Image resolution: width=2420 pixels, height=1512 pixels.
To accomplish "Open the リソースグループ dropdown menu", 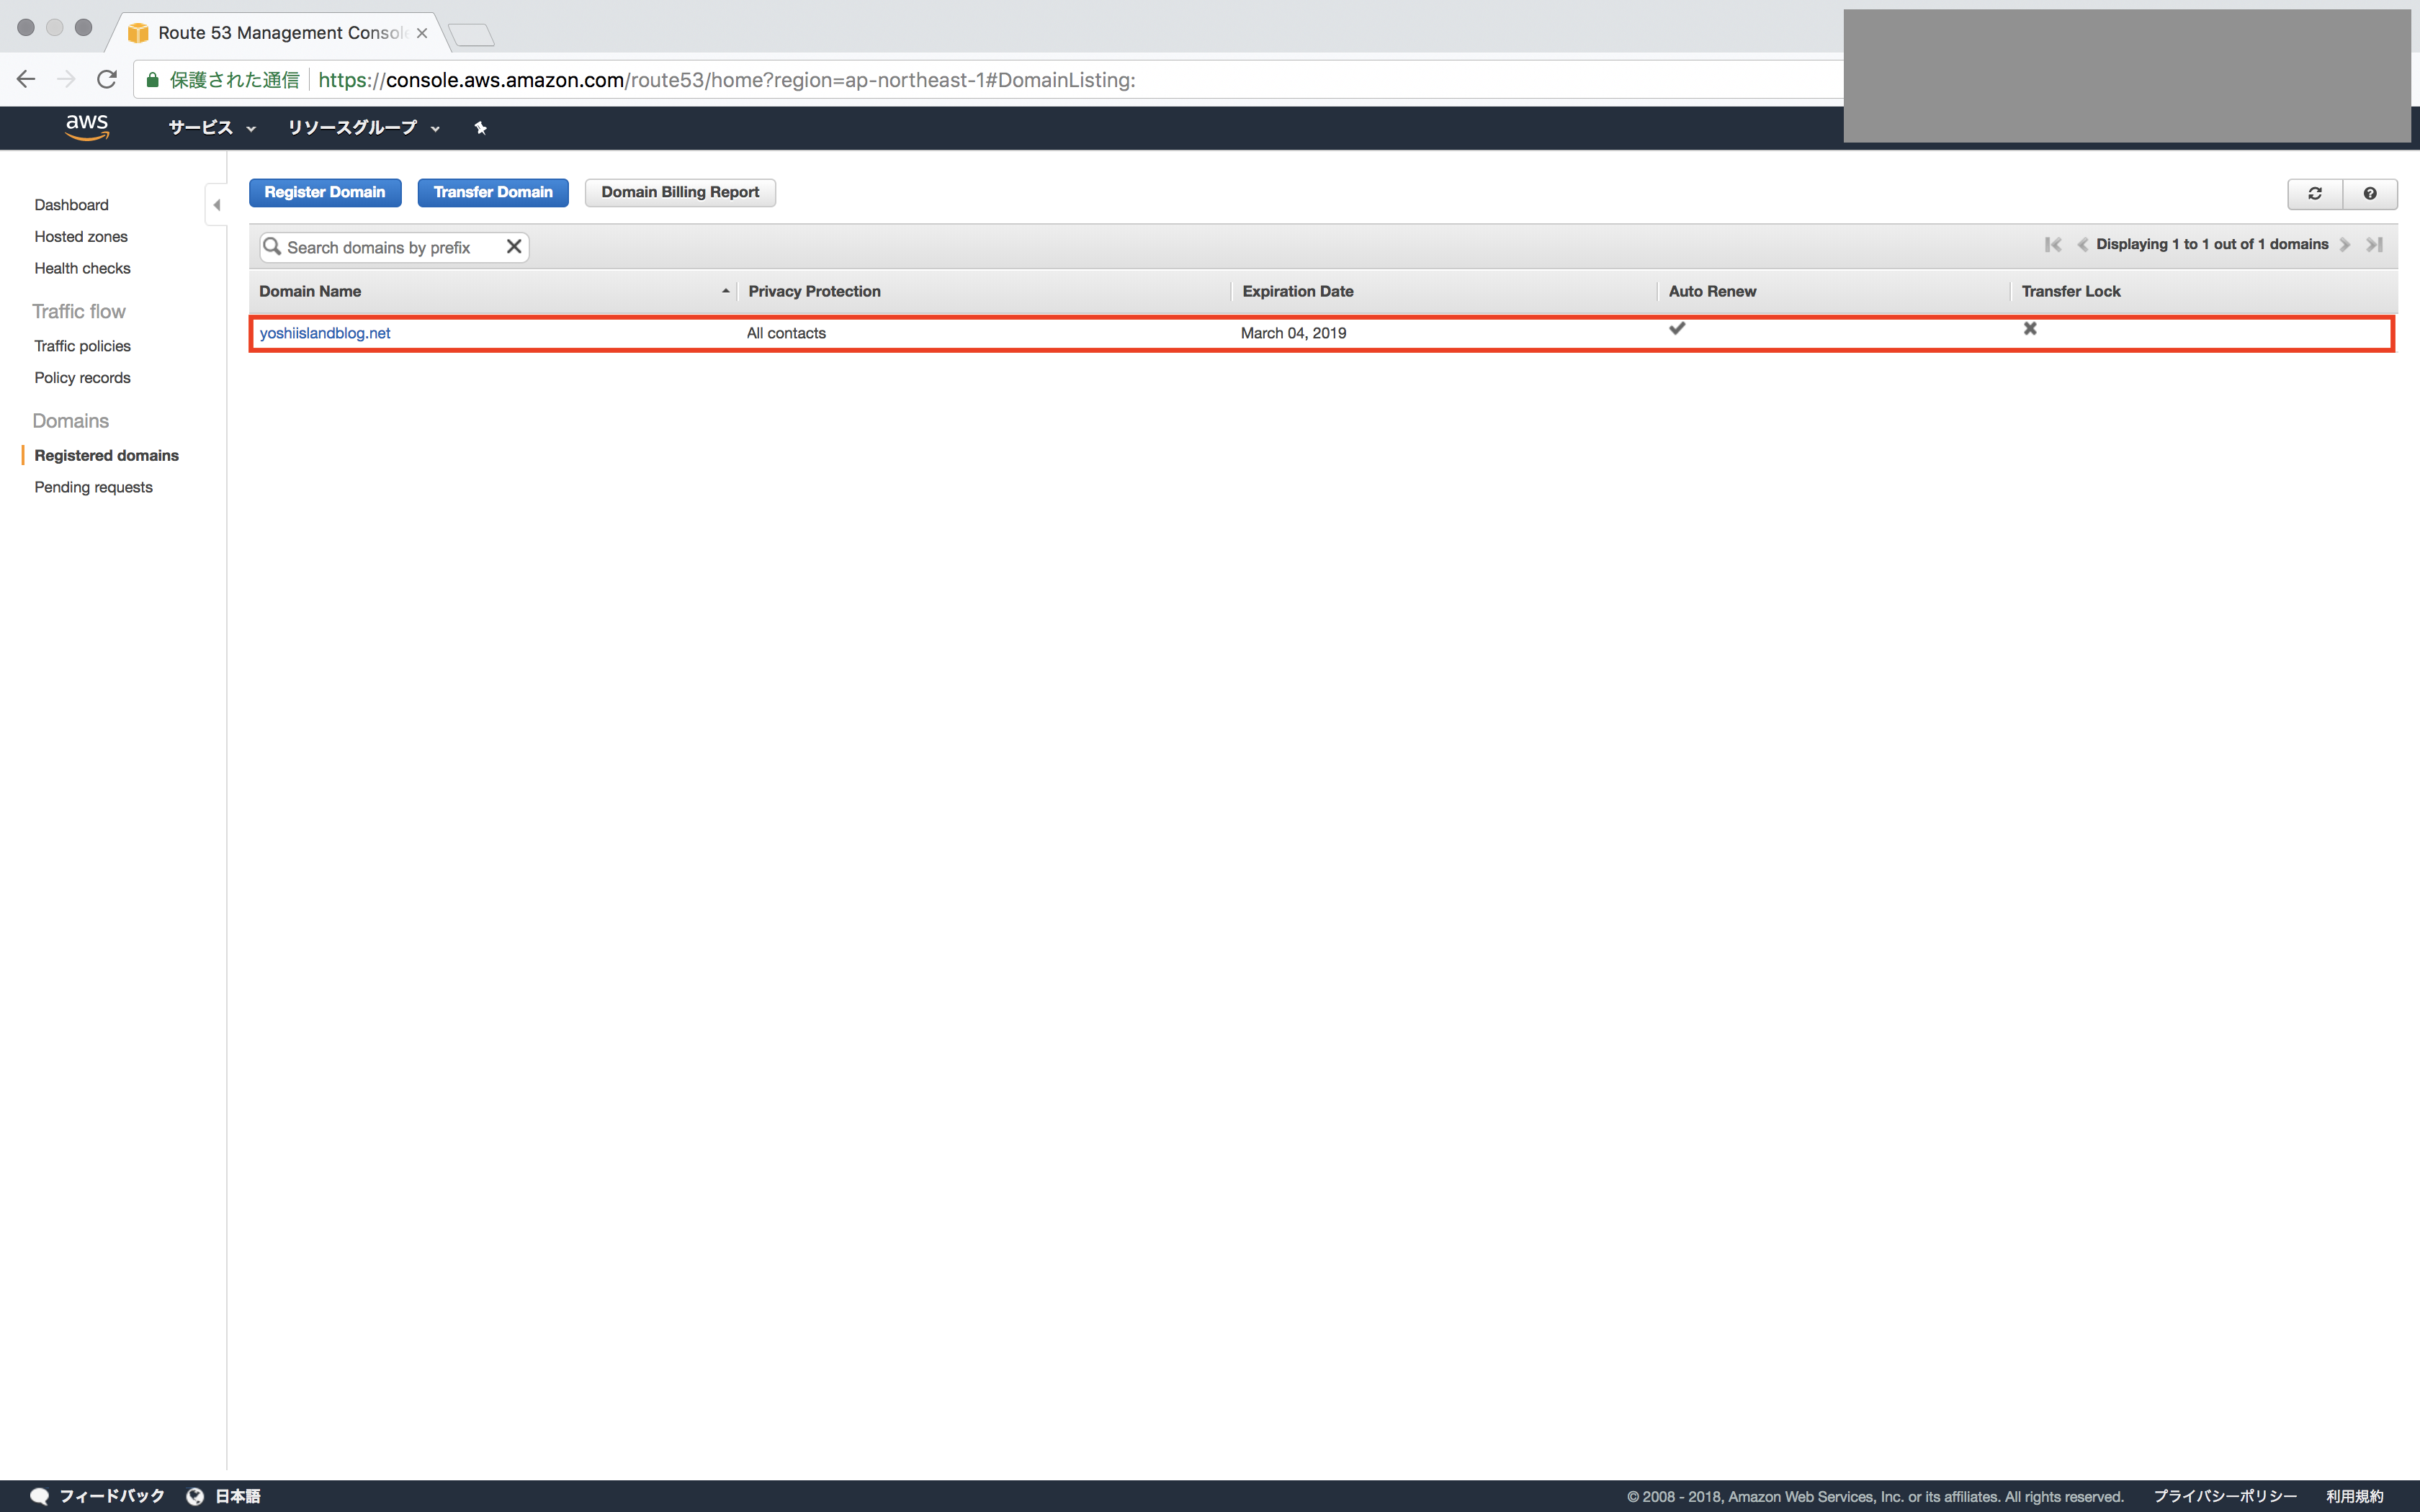I will [x=364, y=128].
